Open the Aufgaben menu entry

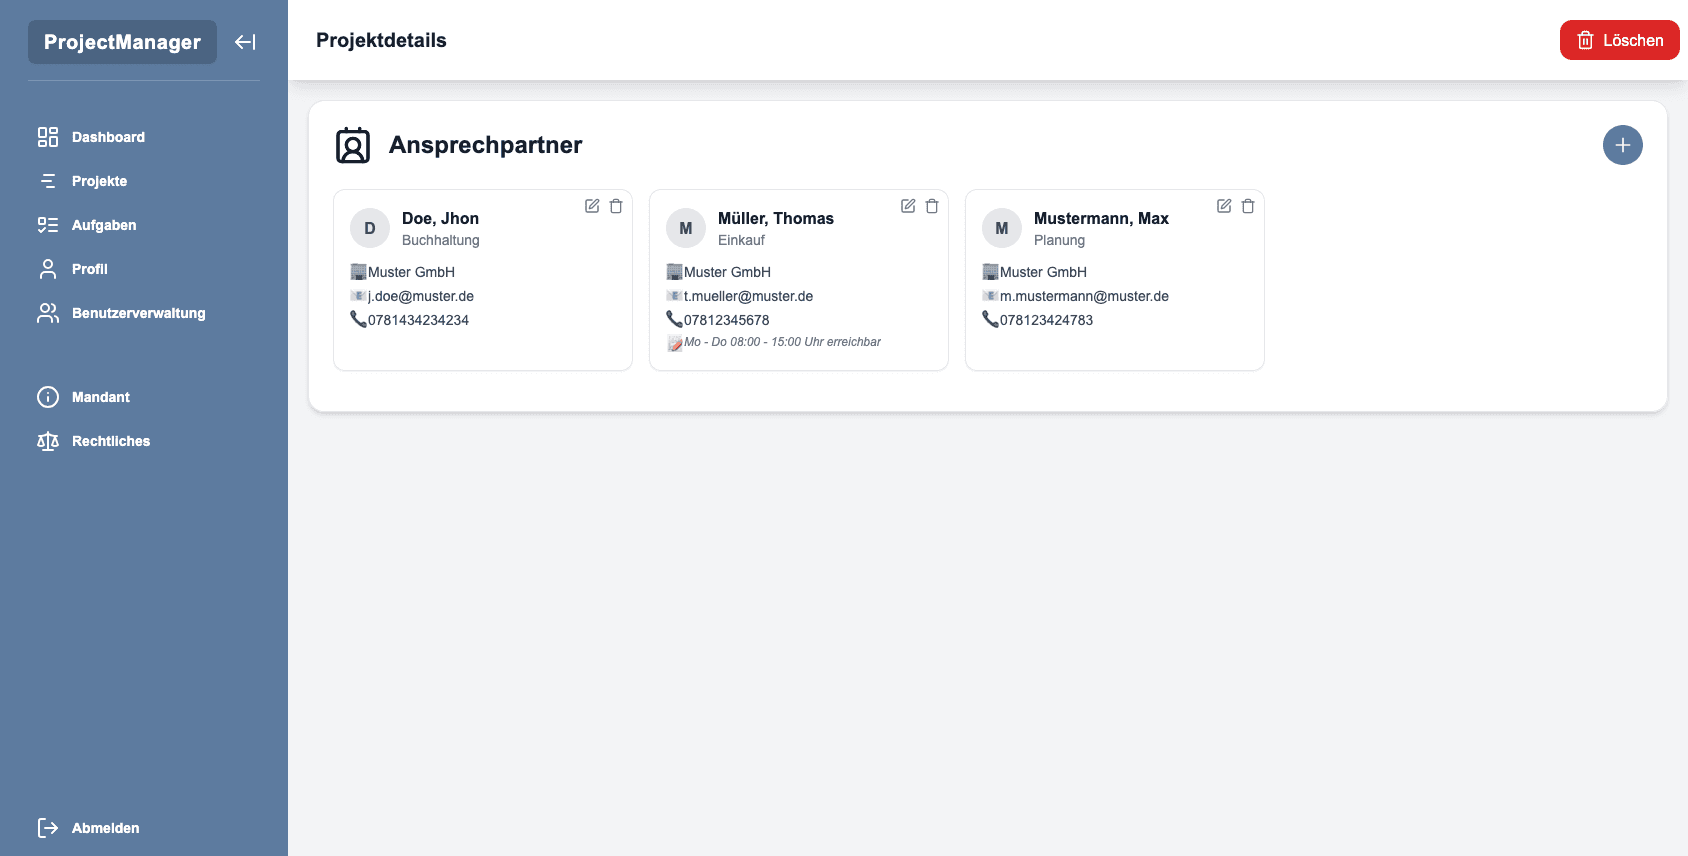[x=104, y=225]
